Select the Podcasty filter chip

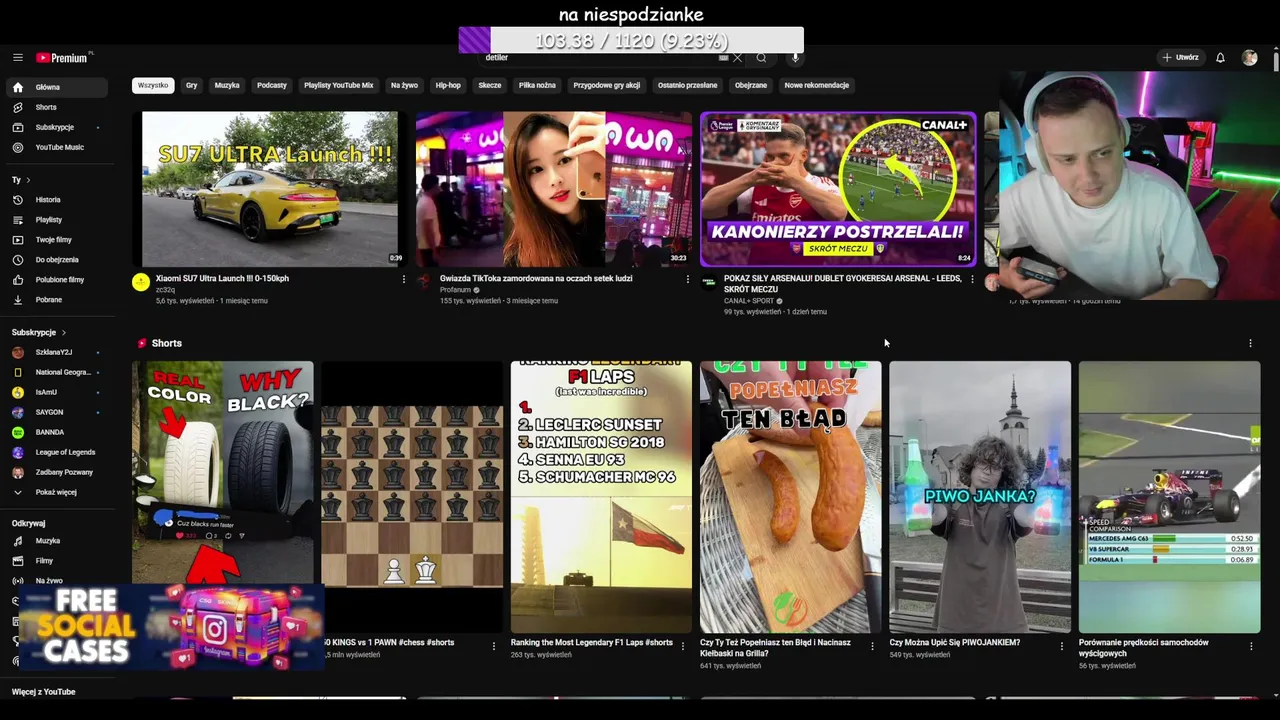[272, 85]
